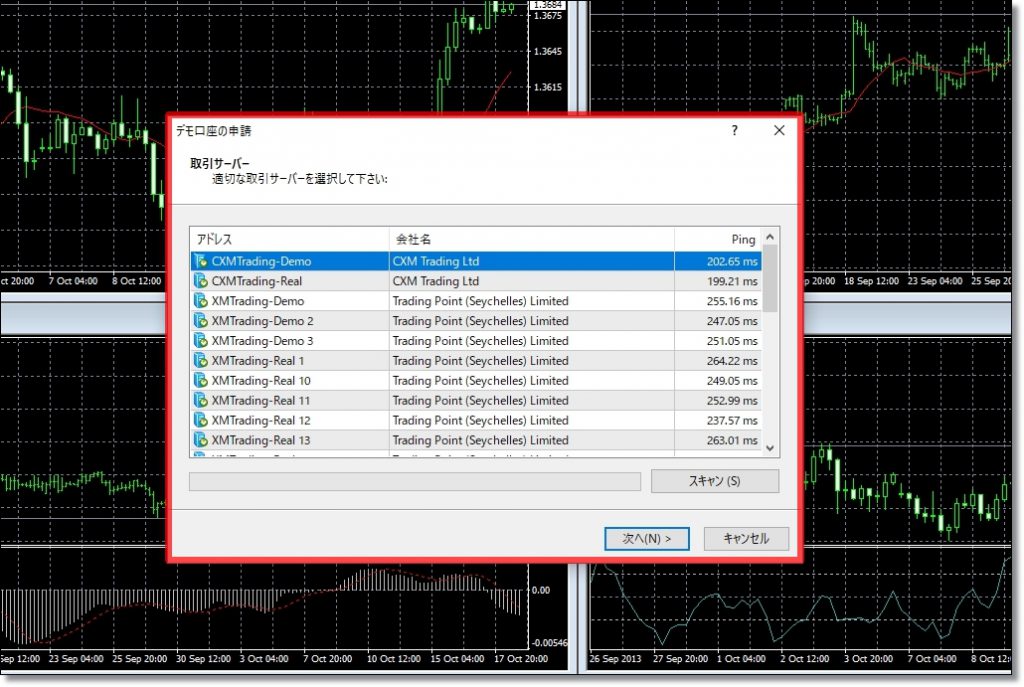Screen dimensions: 1024x687
Task: Select the XMTrading-Demo 2 server row
Action: click(476, 321)
